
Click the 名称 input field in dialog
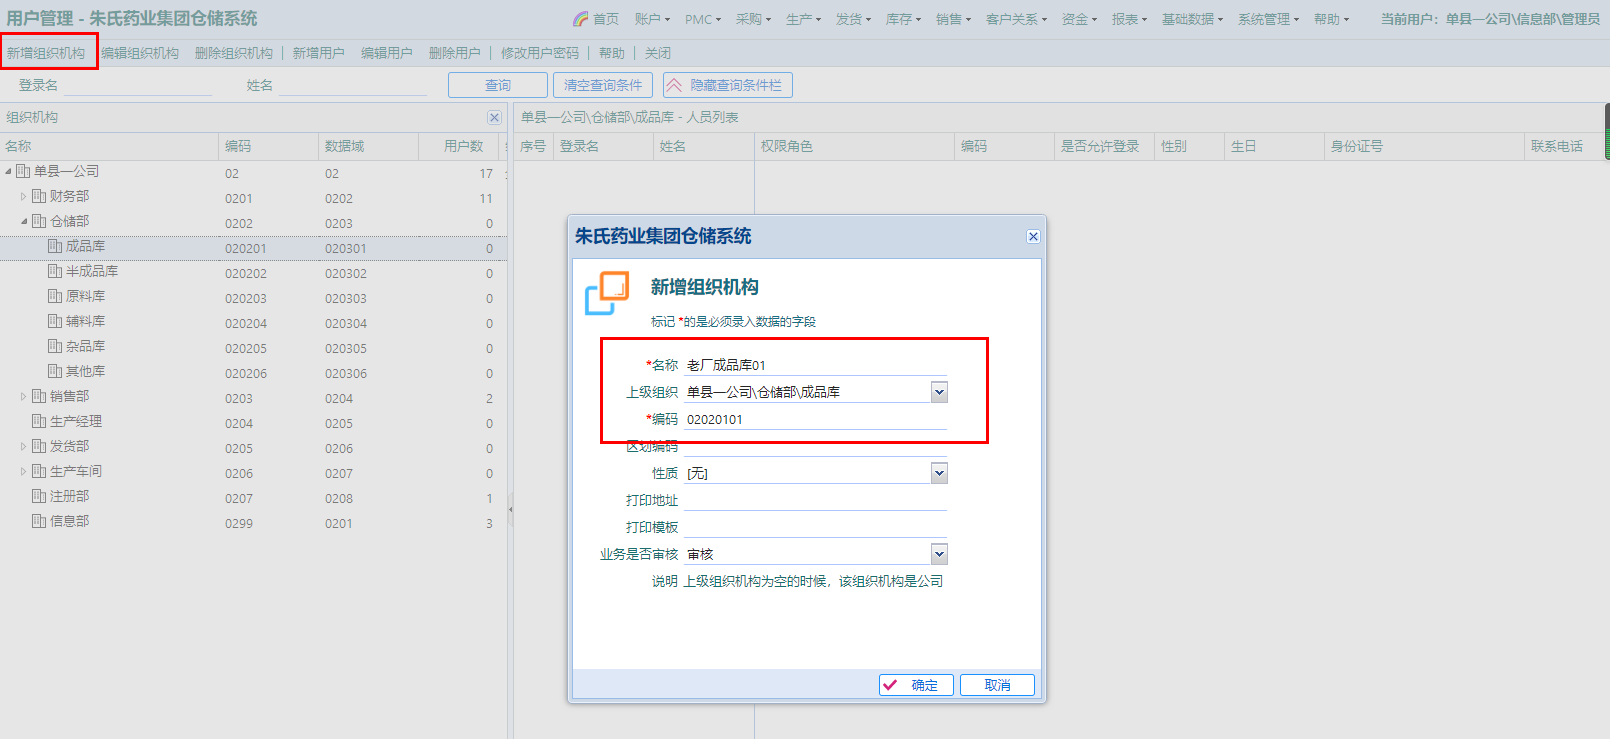pos(815,365)
